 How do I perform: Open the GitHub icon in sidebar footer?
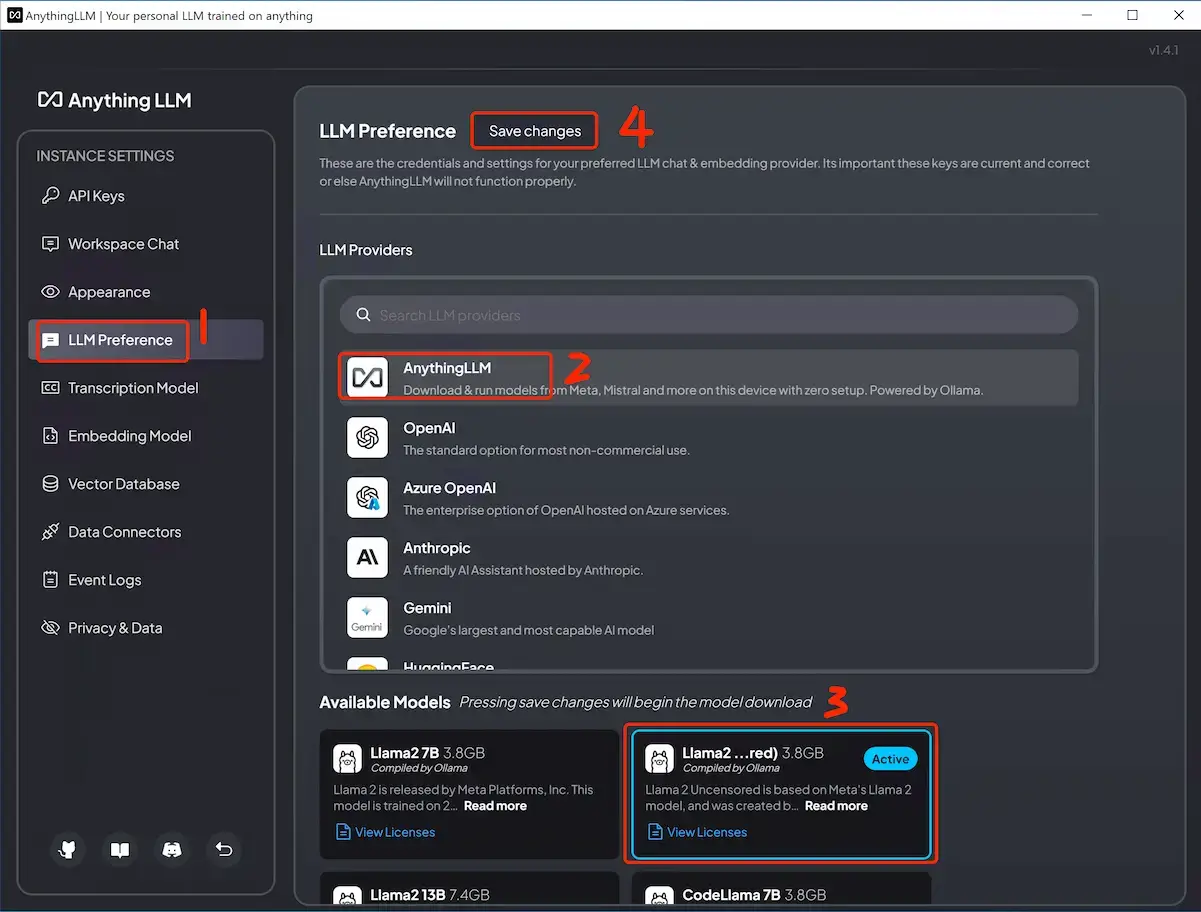[x=68, y=849]
